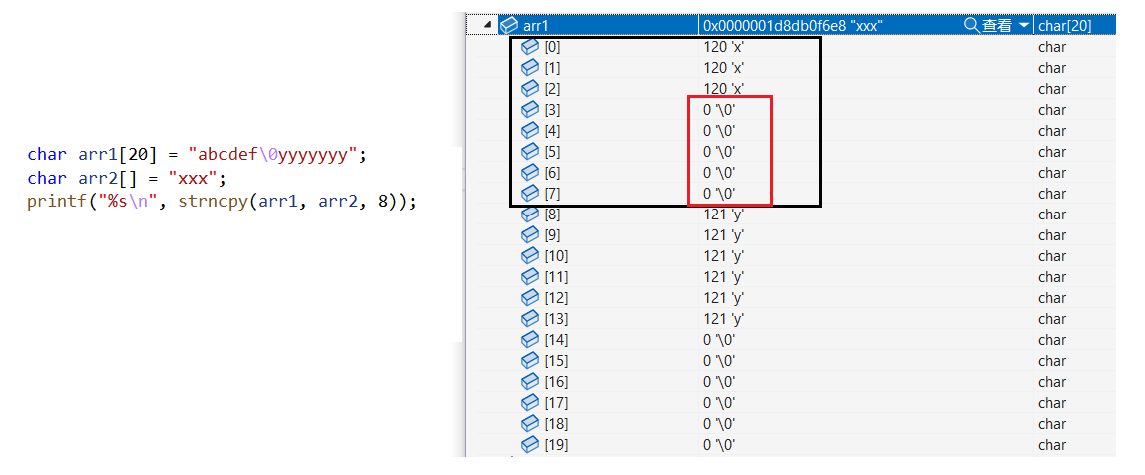The width and height of the screenshot is (1145, 475).
Task: Click value 0 '\0' in row [19]
Action: pos(719,444)
